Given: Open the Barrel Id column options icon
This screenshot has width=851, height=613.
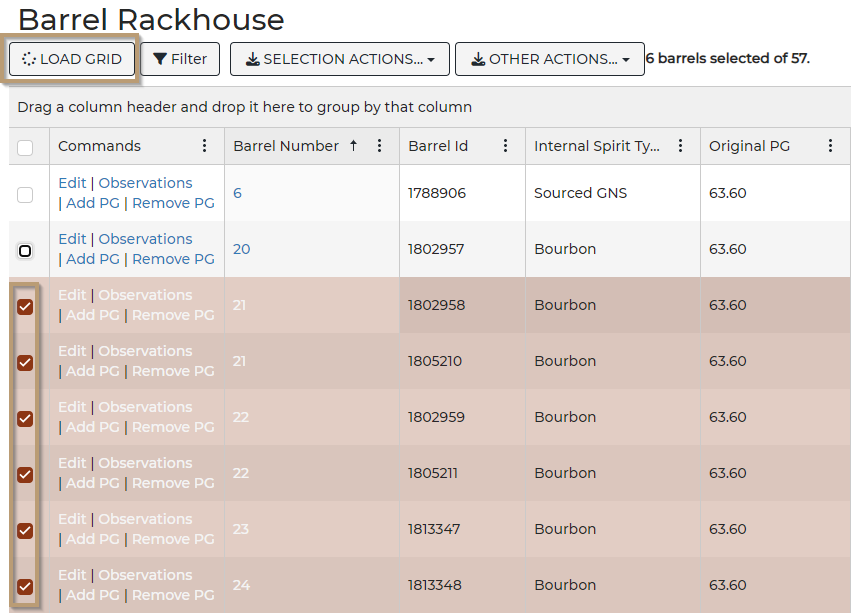Looking at the screenshot, I should (505, 146).
